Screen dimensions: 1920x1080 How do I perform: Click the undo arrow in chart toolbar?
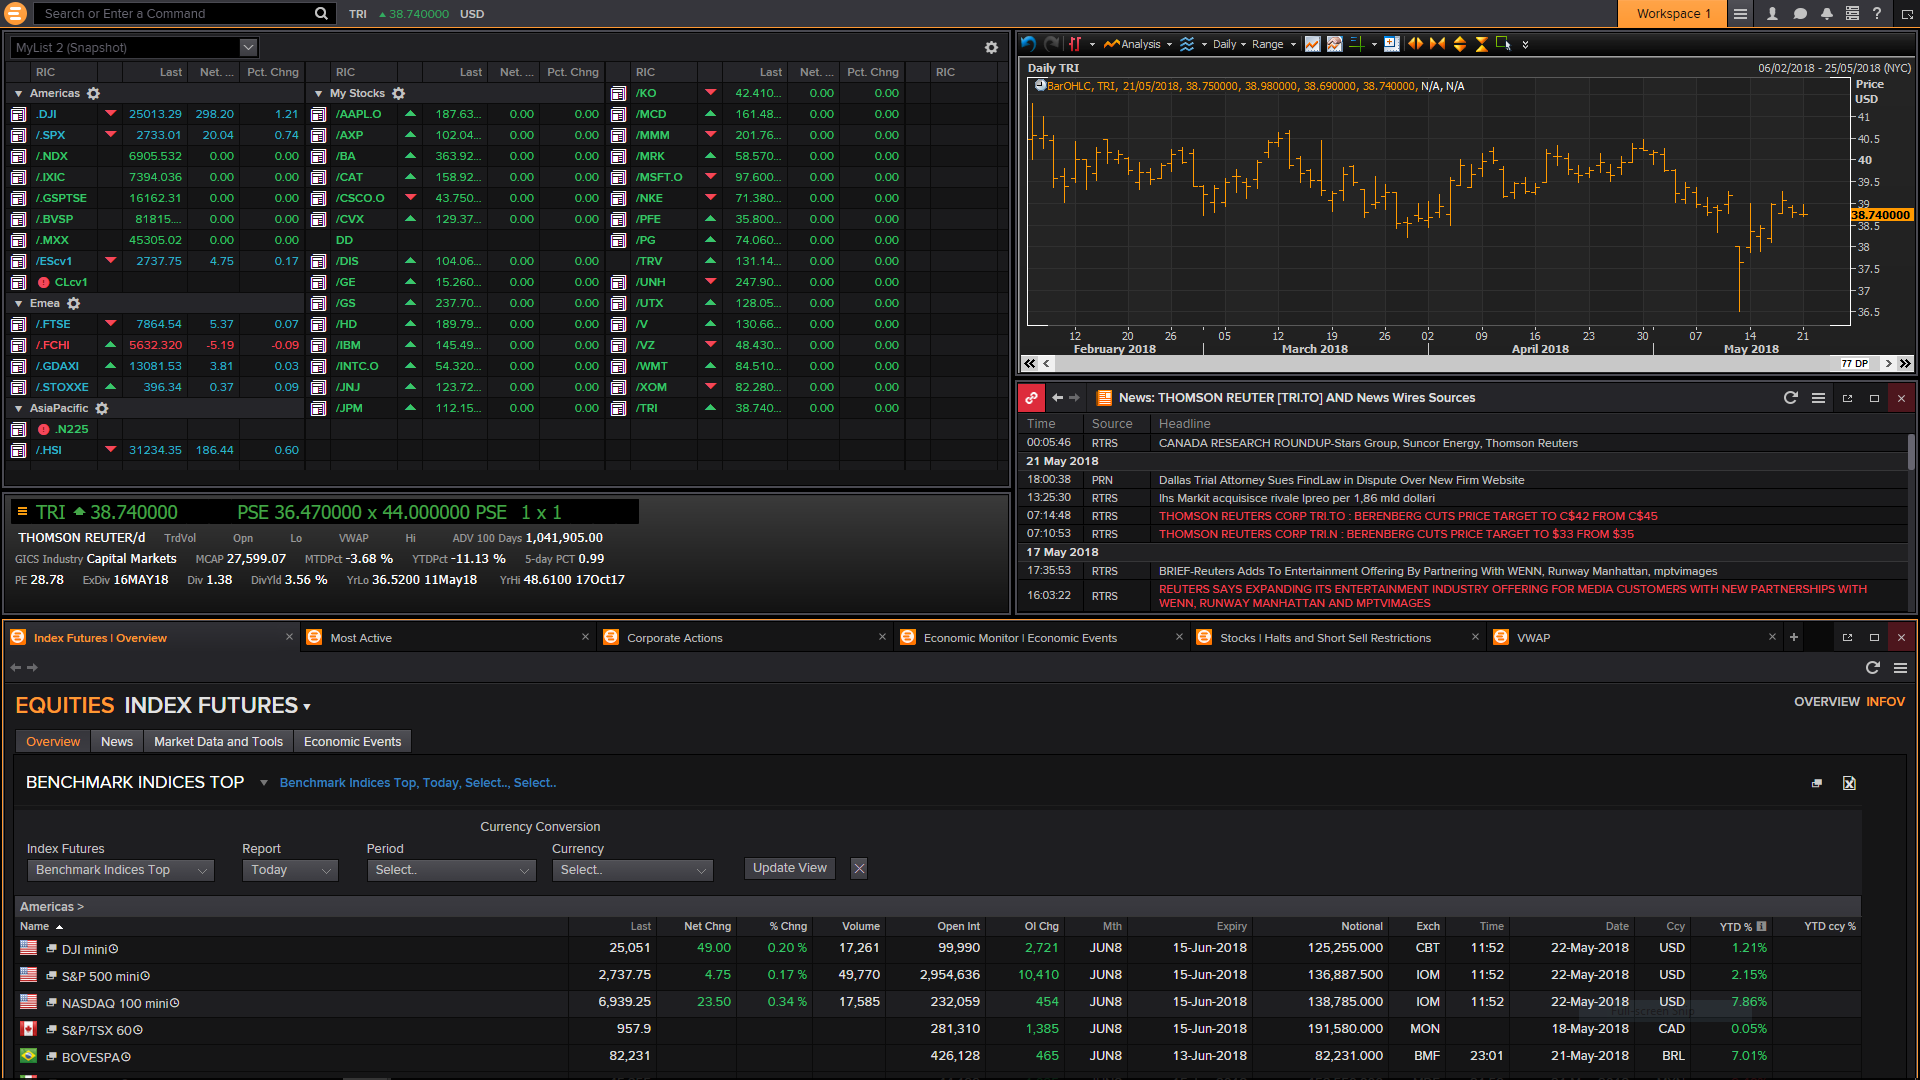pos(1028,44)
